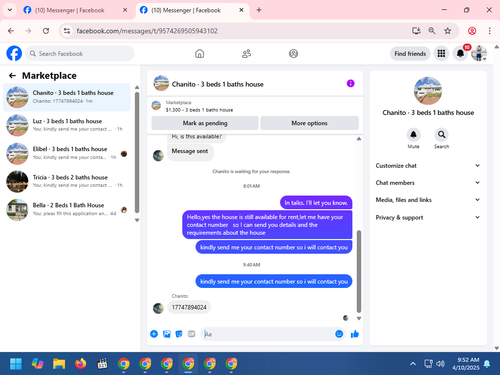The width and height of the screenshot is (500, 375).
Task: Show hidden system tray icons chevron
Action: point(413,363)
